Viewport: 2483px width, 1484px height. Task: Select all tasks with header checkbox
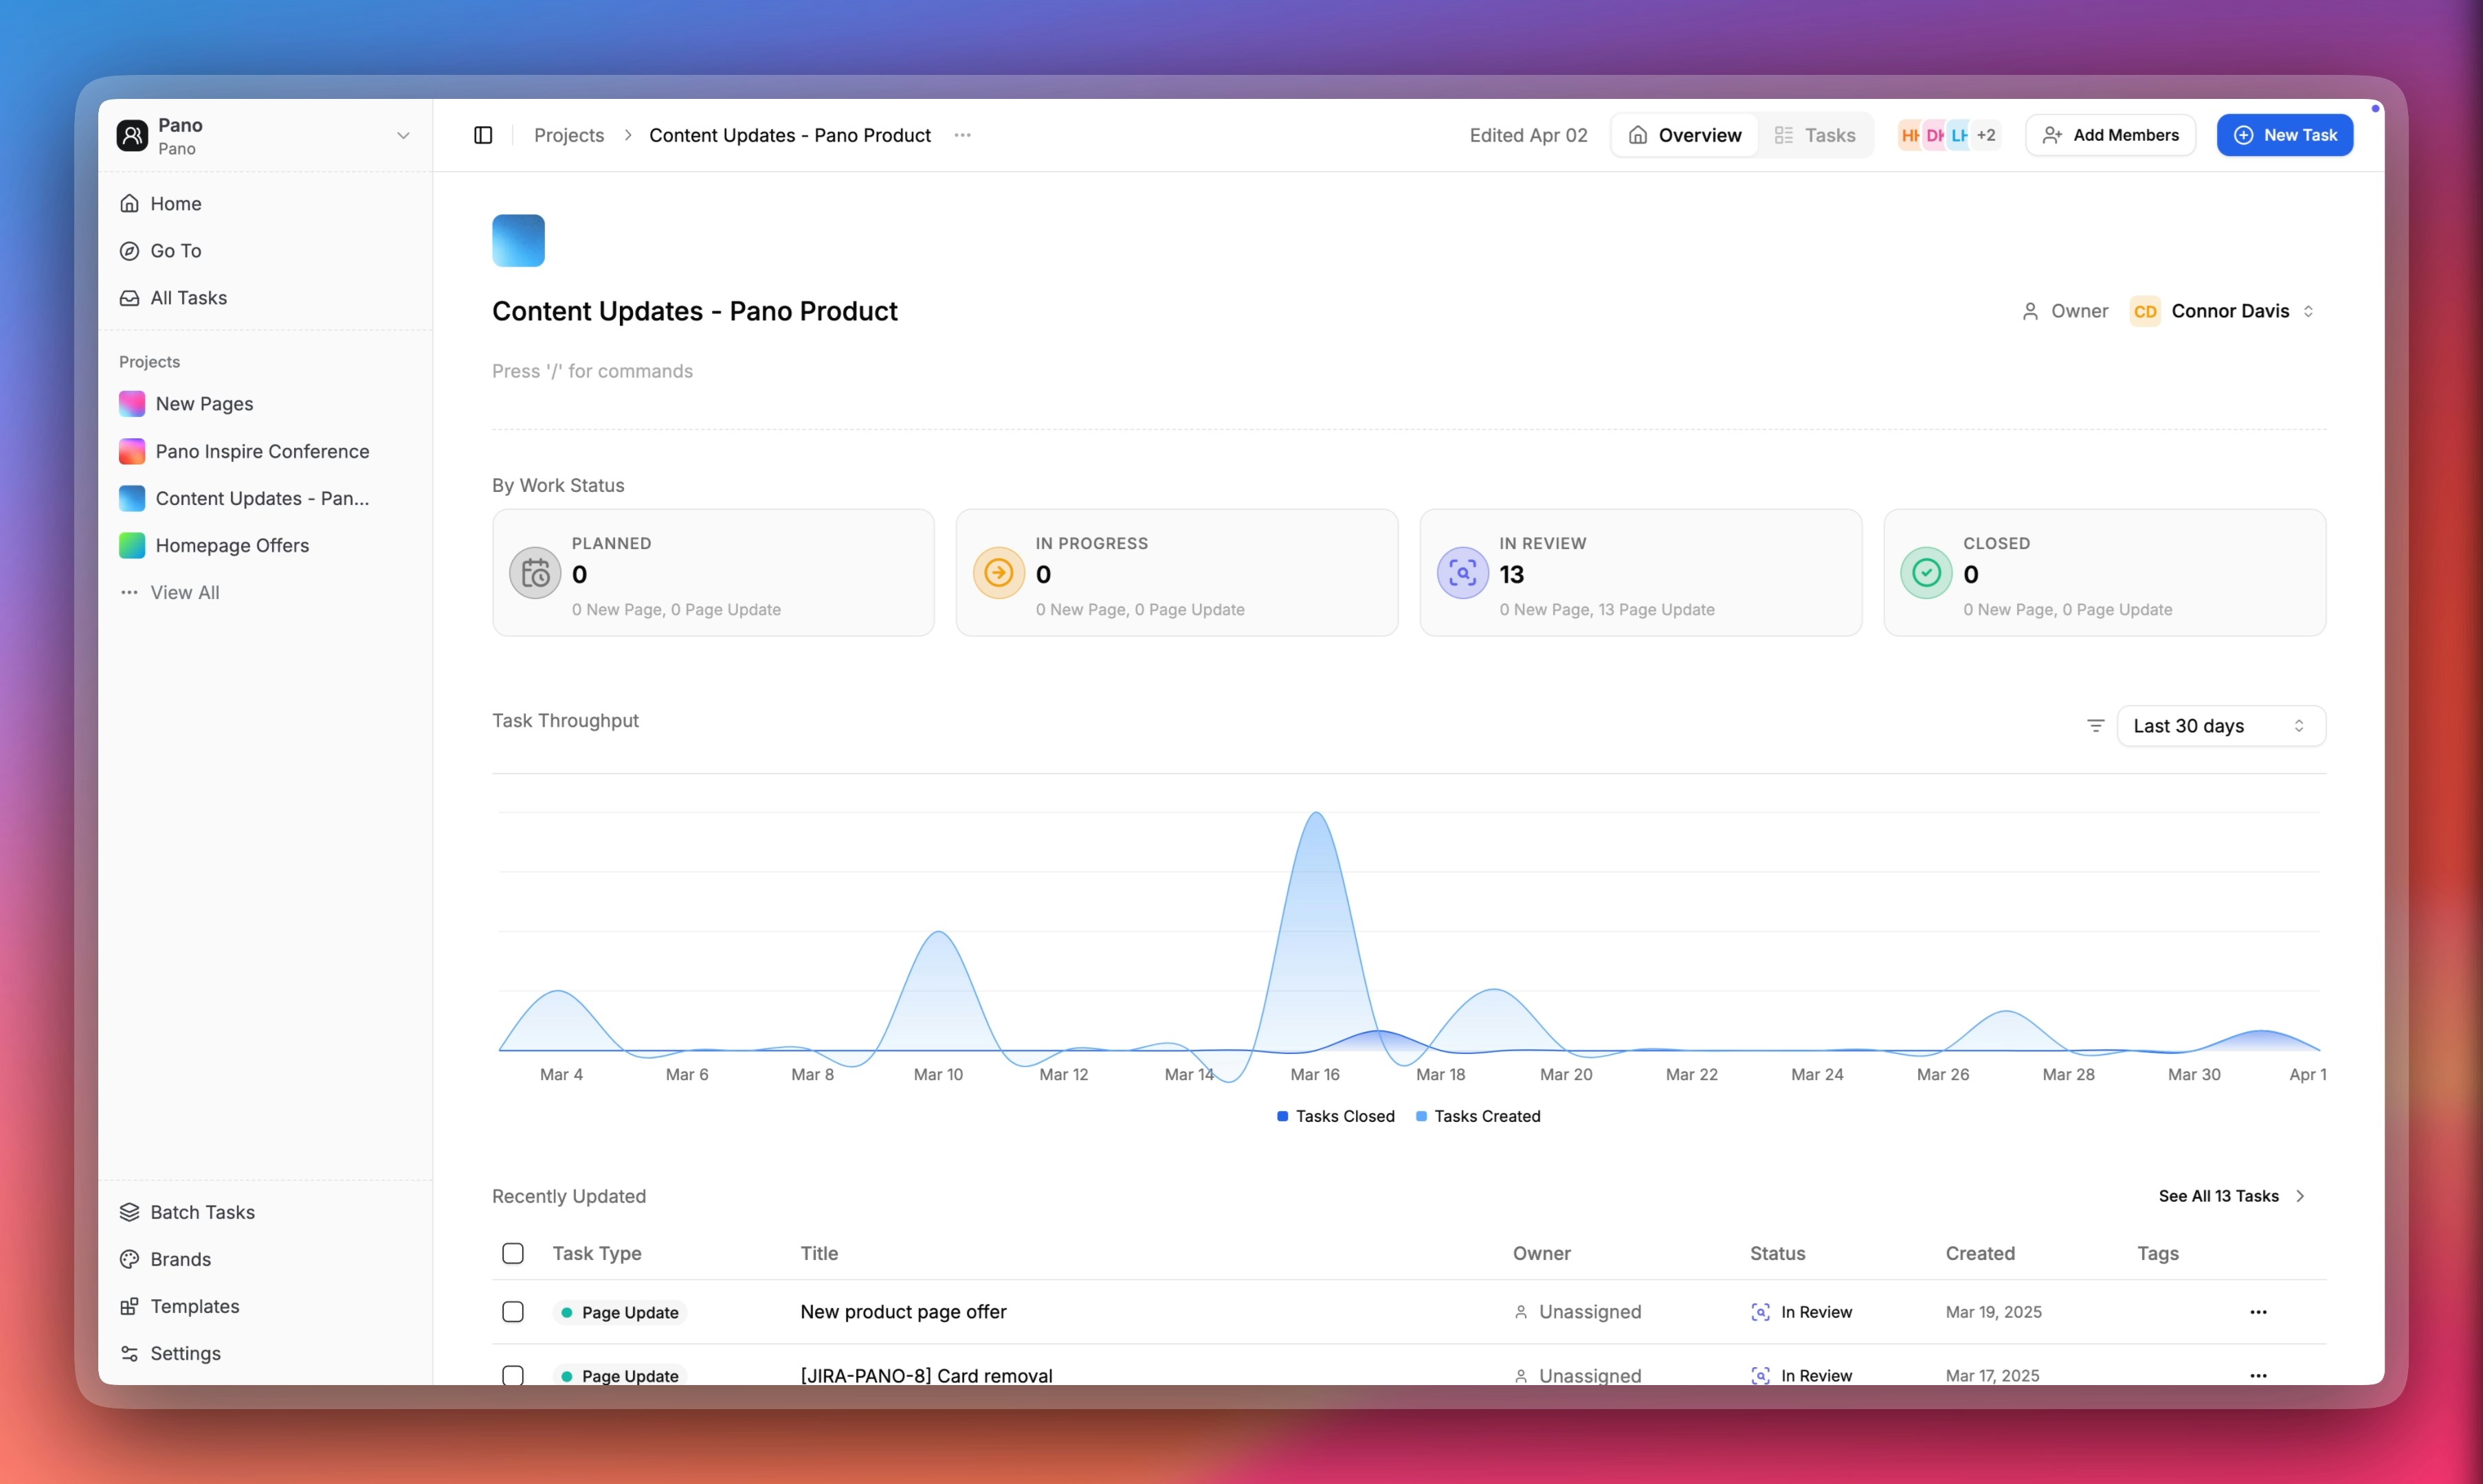513,1253
